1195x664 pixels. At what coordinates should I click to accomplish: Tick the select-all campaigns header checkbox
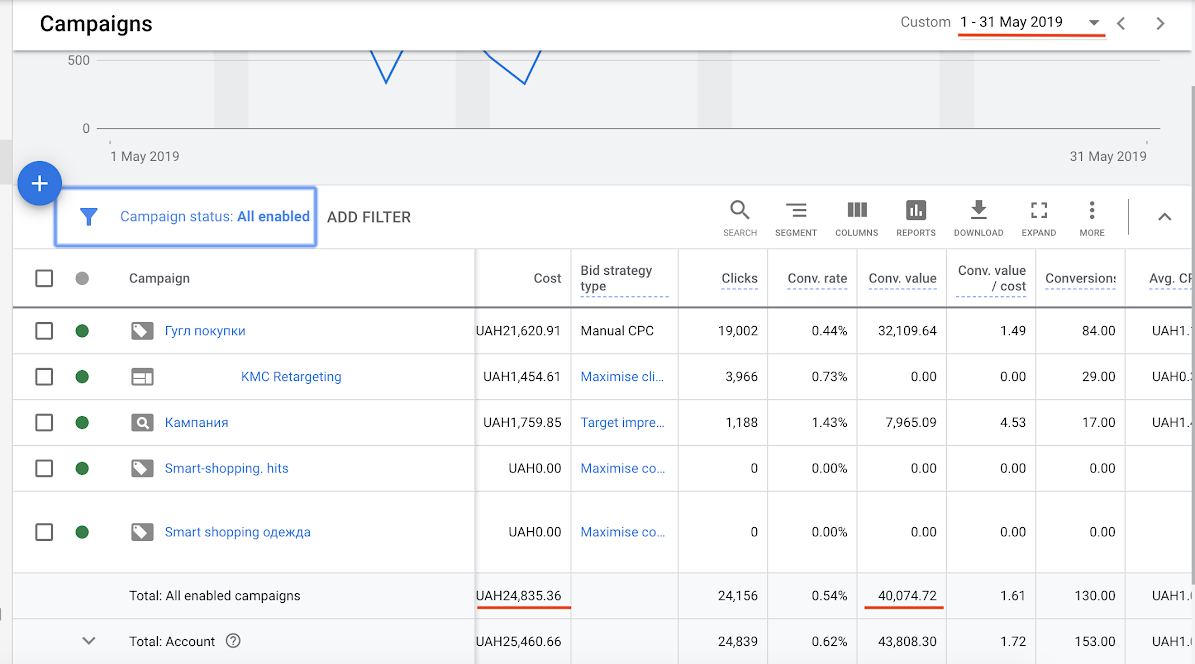pos(44,278)
